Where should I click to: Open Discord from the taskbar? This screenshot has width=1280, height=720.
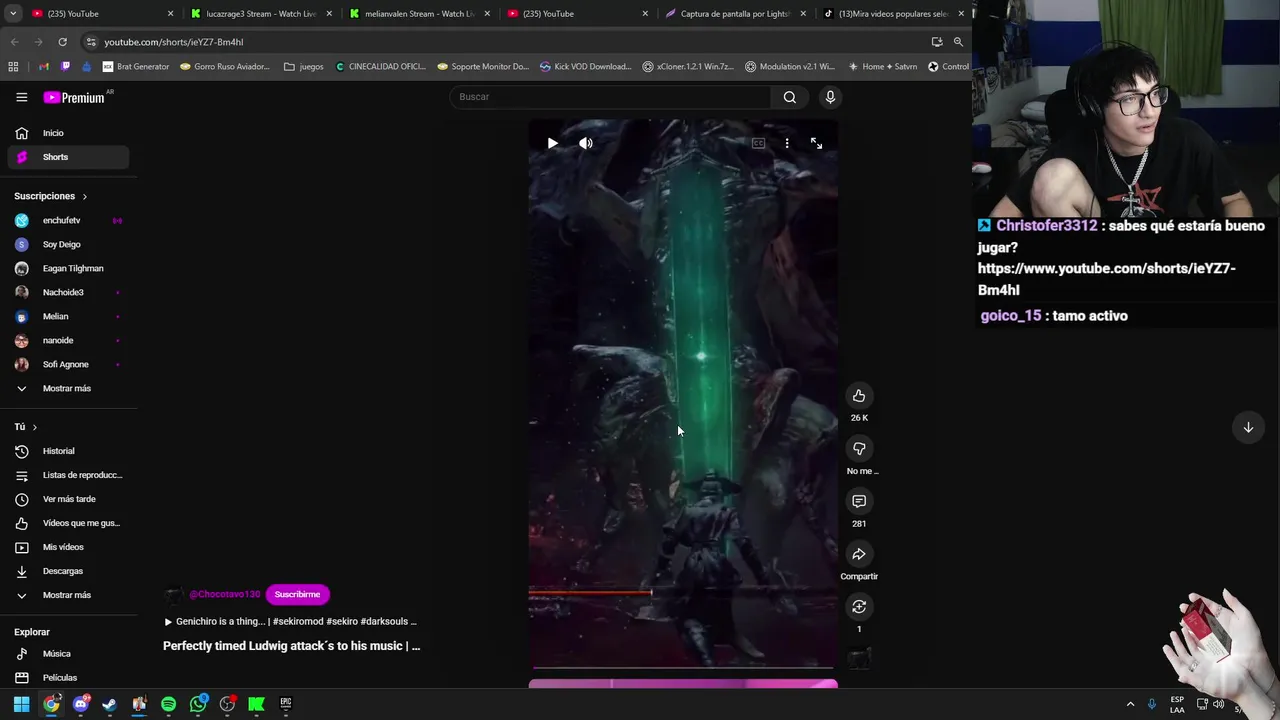click(x=81, y=704)
